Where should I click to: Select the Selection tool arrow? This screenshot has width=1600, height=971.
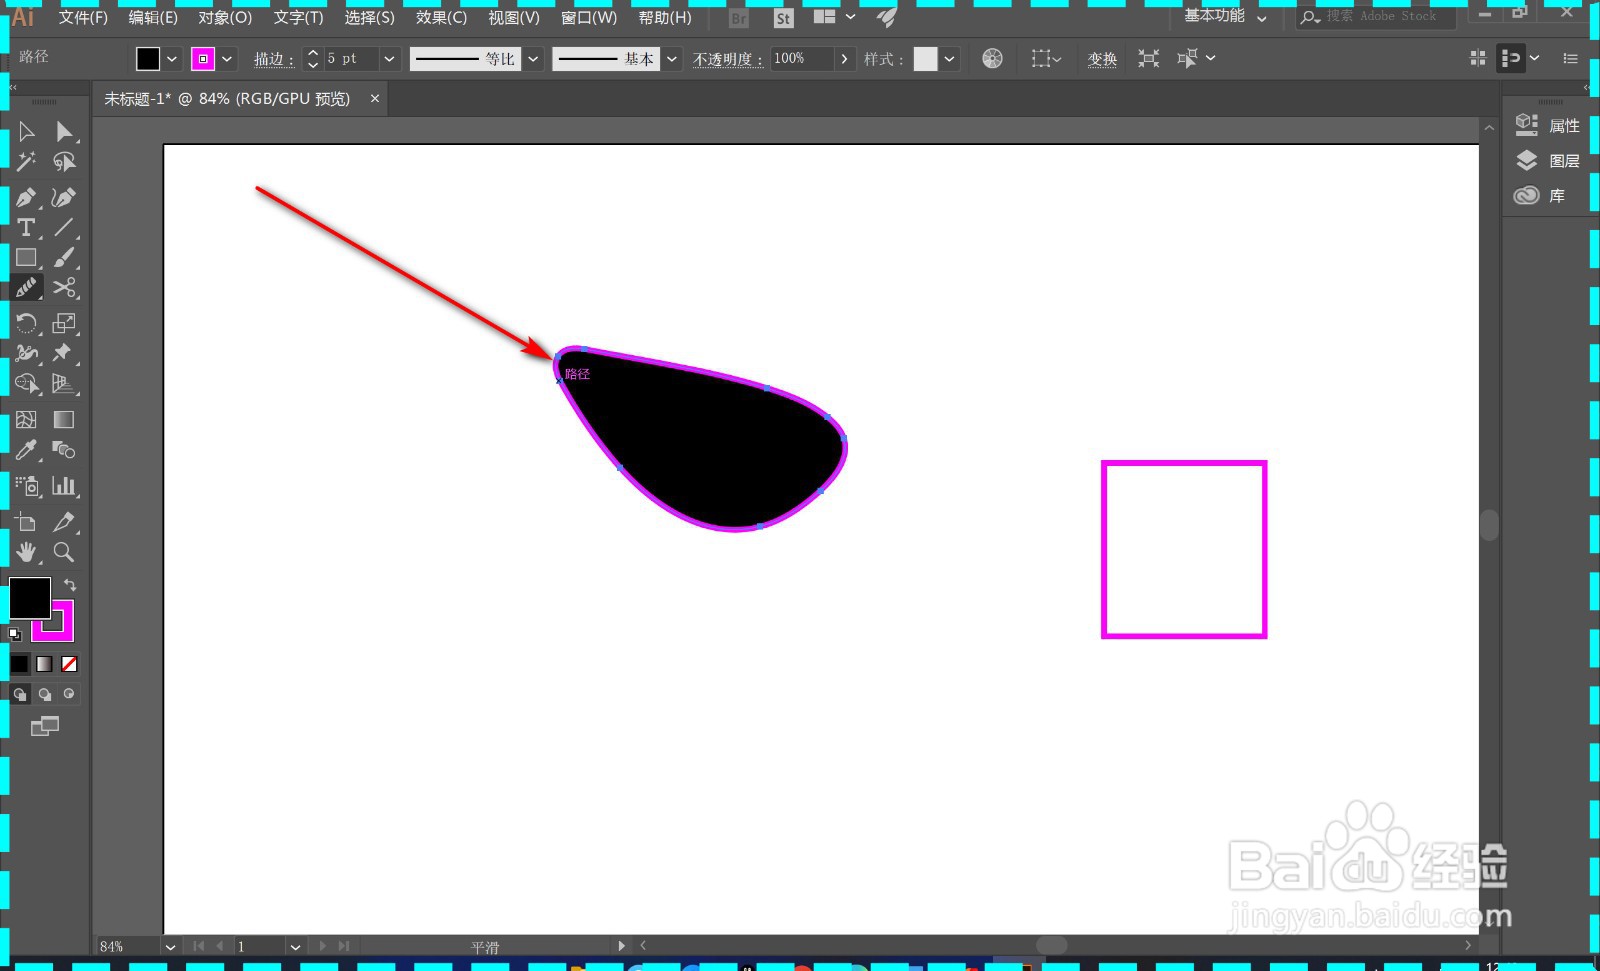click(x=27, y=131)
